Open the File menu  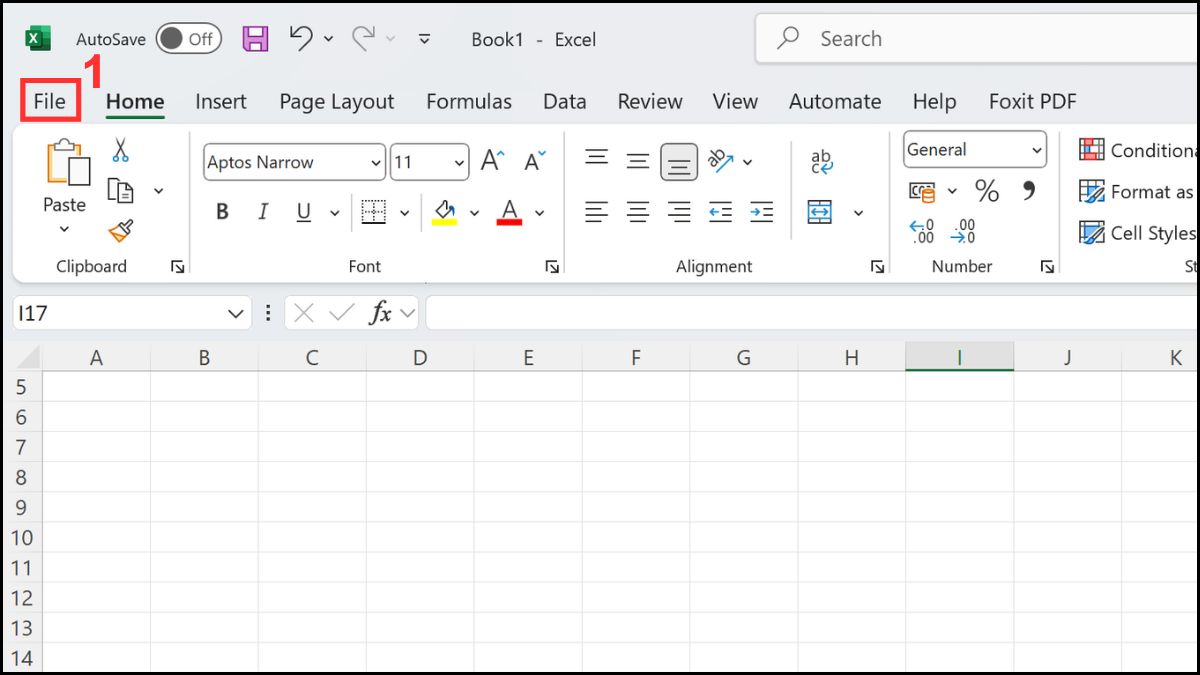coord(49,101)
